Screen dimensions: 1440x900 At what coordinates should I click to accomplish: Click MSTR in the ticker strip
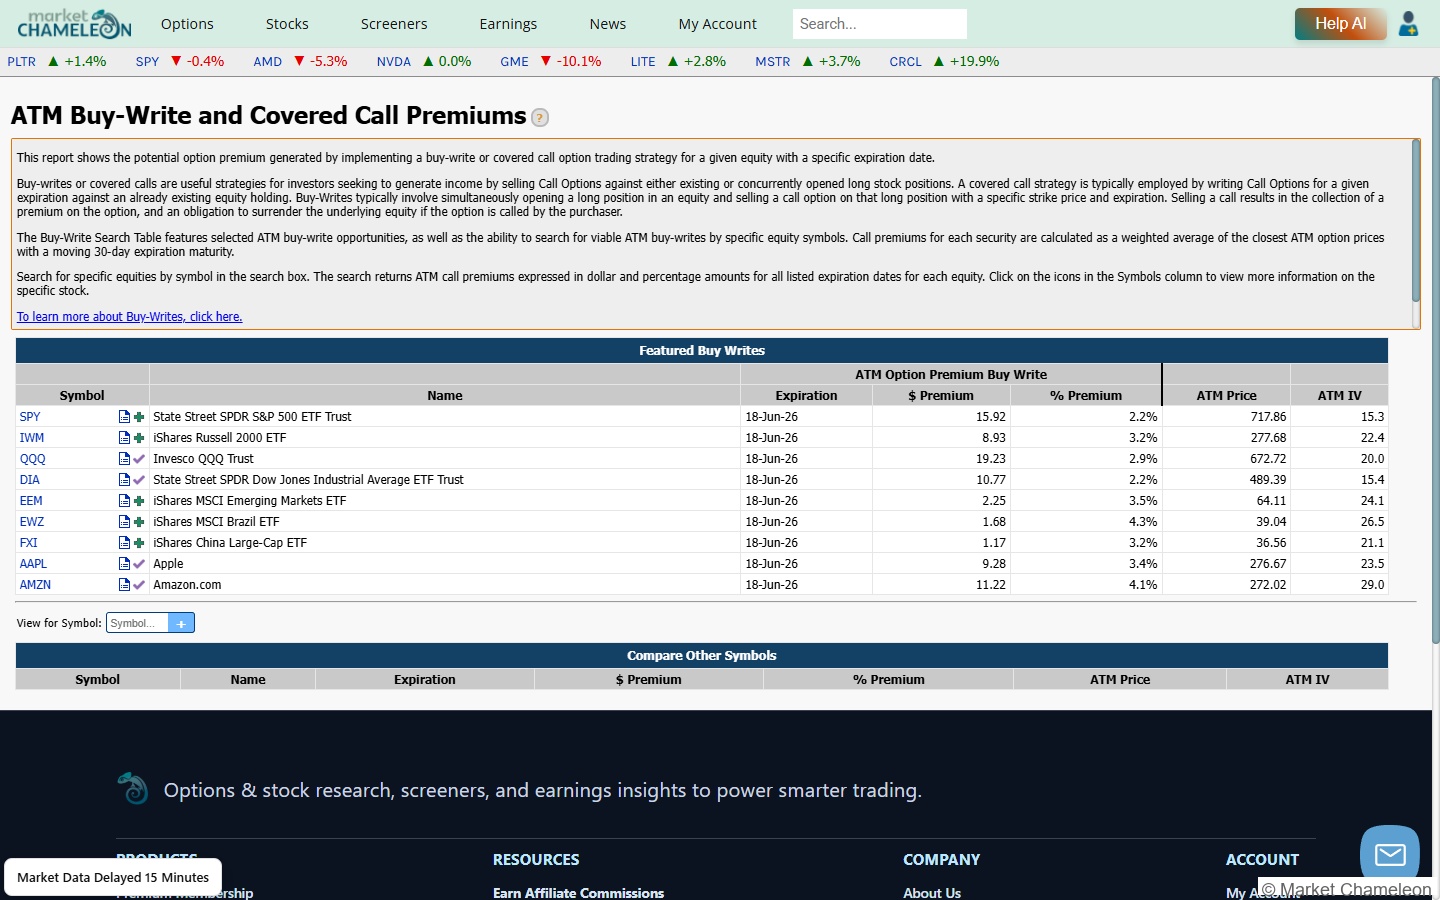point(772,62)
